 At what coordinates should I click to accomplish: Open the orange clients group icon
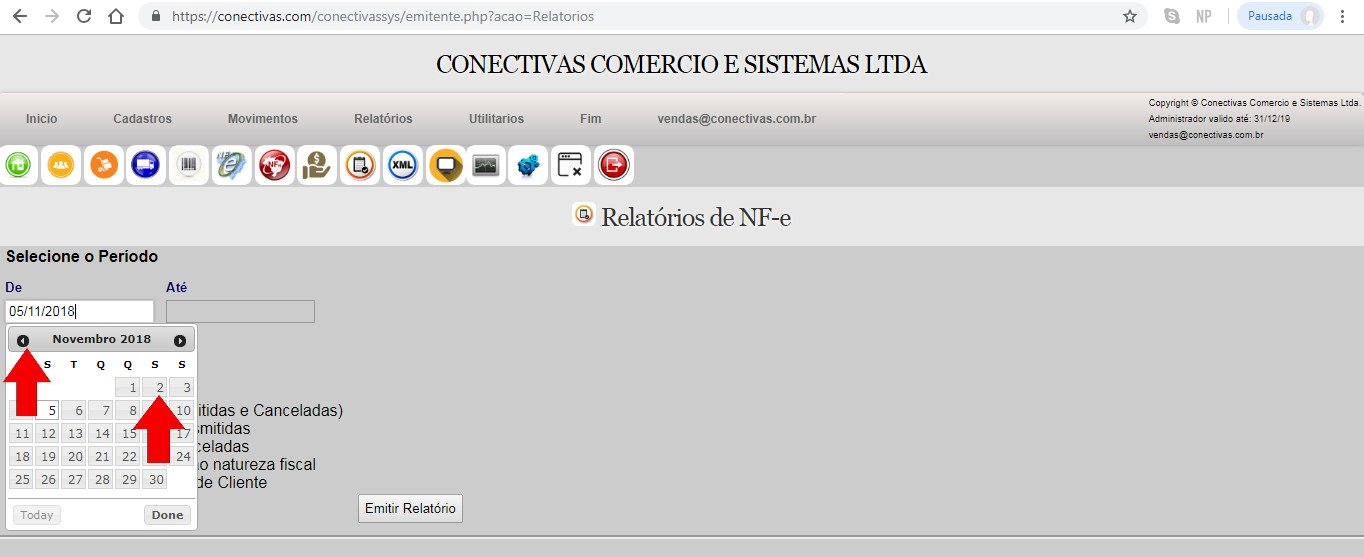[x=61, y=165]
